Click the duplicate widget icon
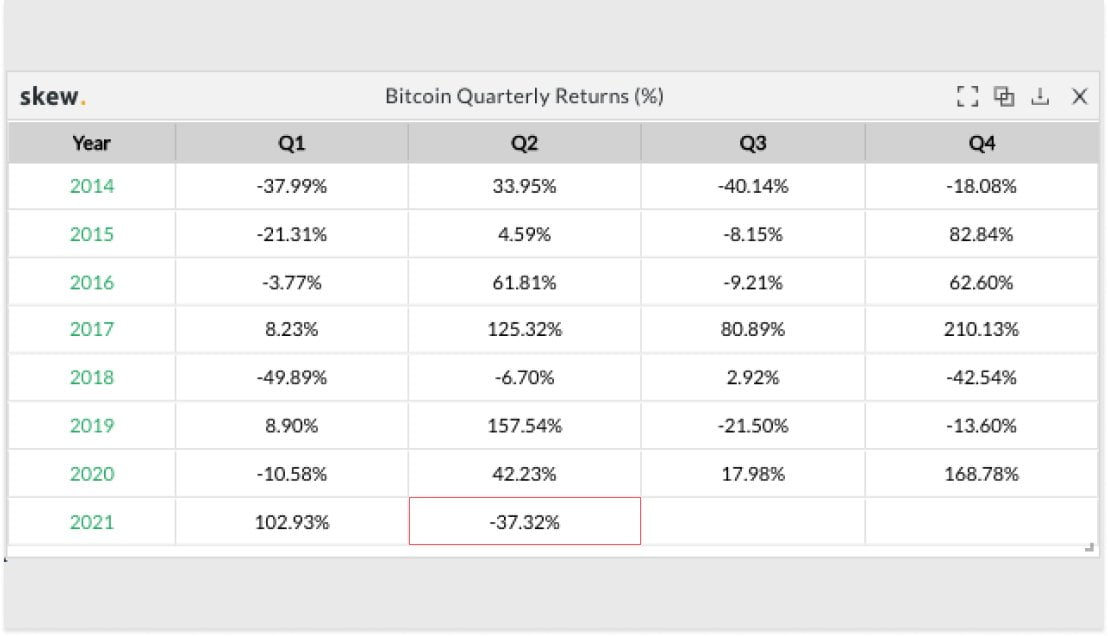This screenshot has width=1108, height=636. point(1003,96)
